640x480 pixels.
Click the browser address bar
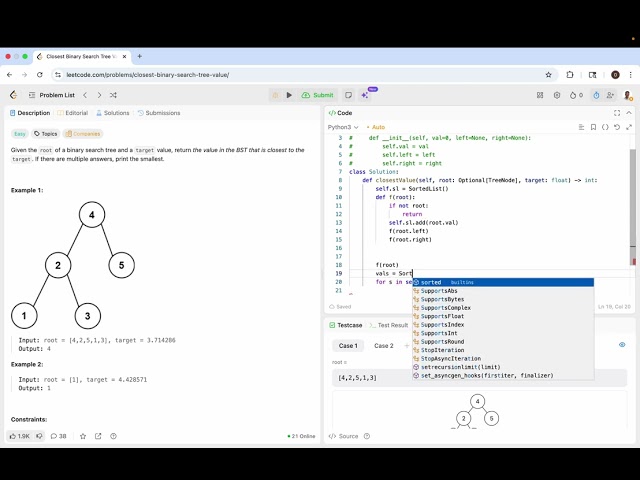302,75
